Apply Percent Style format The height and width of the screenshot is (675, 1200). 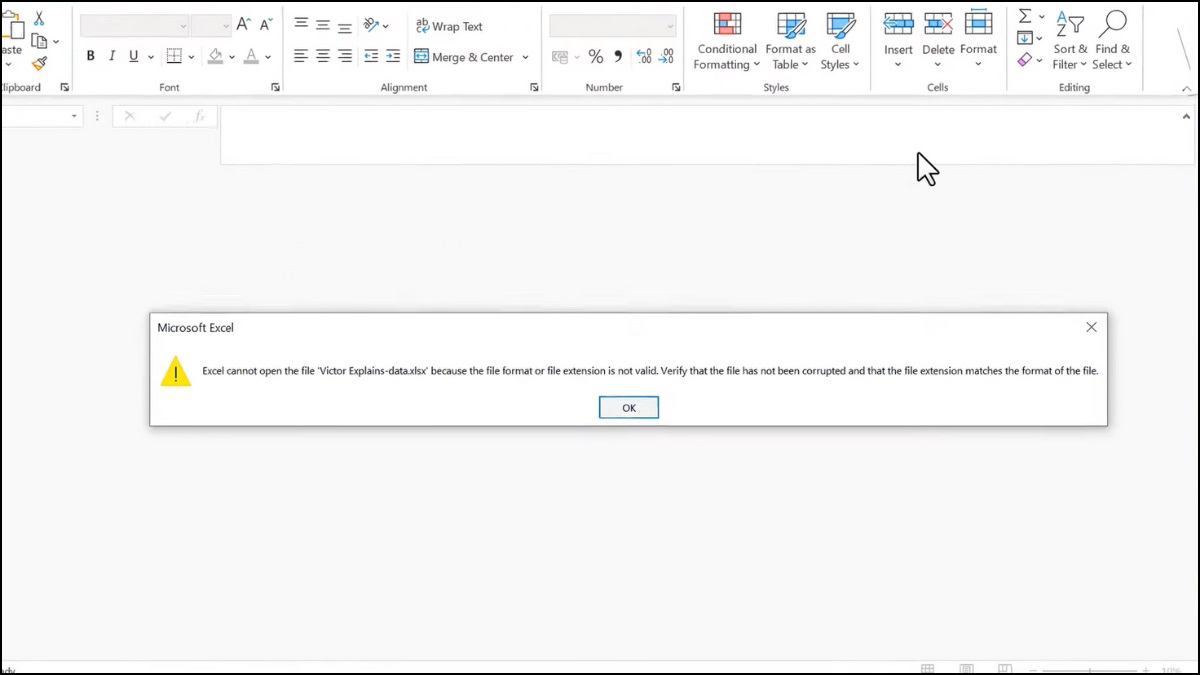click(596, 57)
